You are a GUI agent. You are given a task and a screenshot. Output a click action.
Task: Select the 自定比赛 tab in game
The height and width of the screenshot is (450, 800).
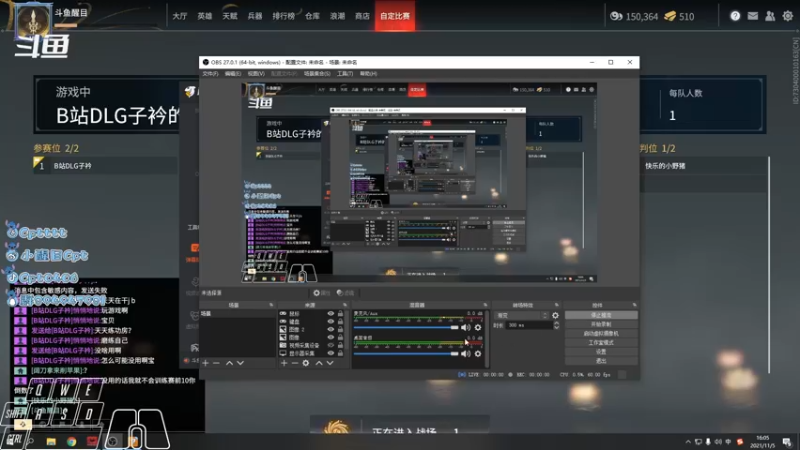tap(395, 16)
